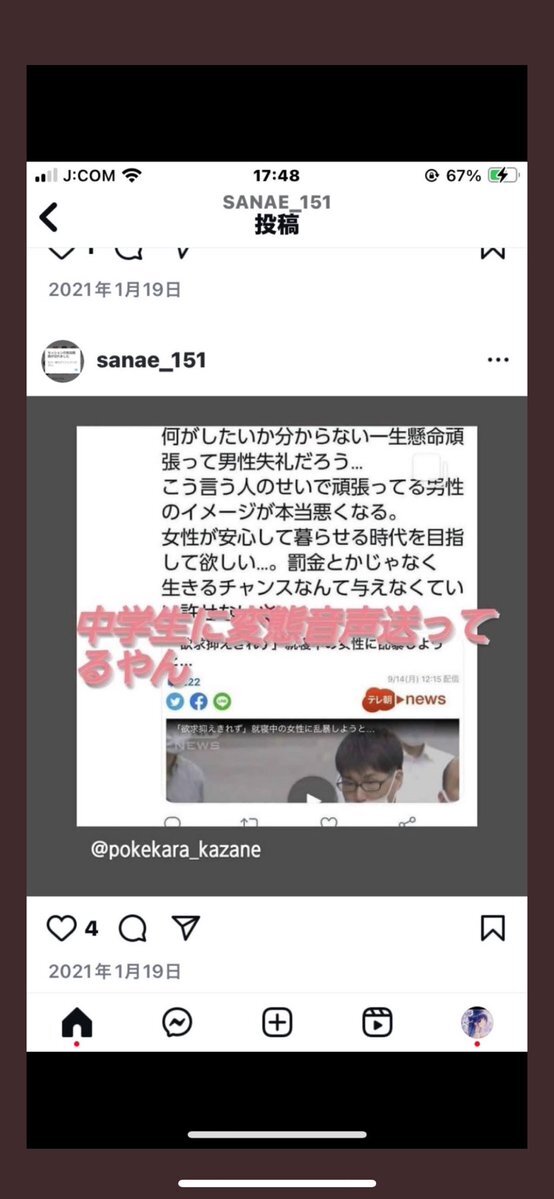Click the Facebook share icon in the post
This screenshot has height=1199, width=554.
click(199, 701)
